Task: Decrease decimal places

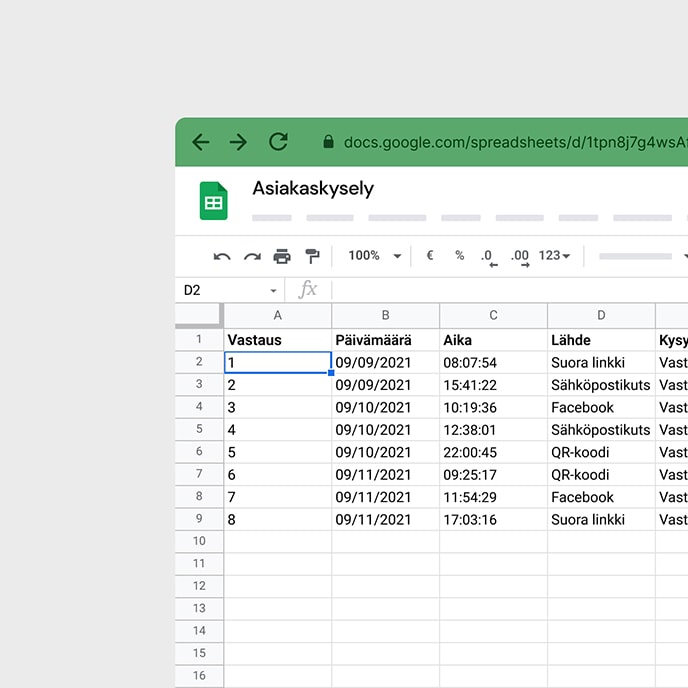Action: pos(488,257)
